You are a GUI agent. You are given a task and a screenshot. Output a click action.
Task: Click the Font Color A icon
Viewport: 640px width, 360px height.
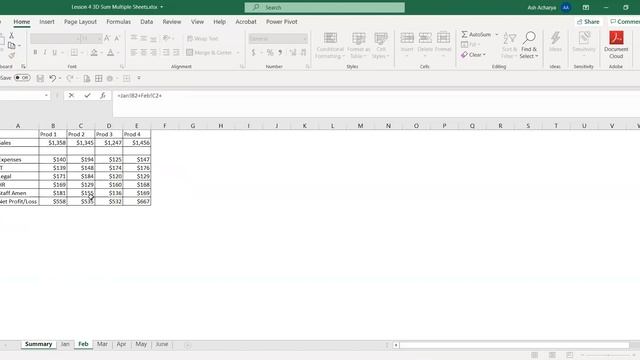111,52
